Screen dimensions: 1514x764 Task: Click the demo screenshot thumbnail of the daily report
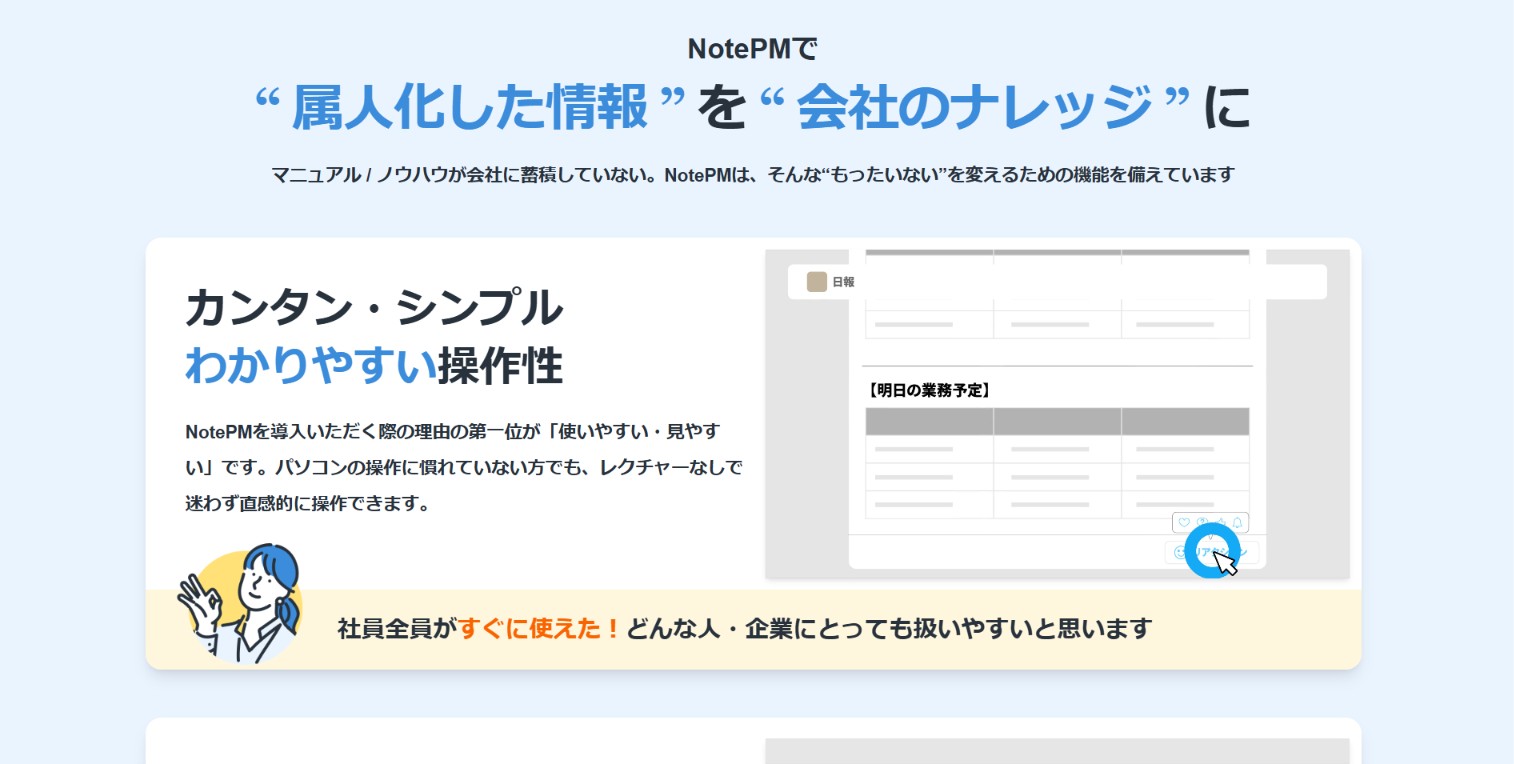point(1057,414)
